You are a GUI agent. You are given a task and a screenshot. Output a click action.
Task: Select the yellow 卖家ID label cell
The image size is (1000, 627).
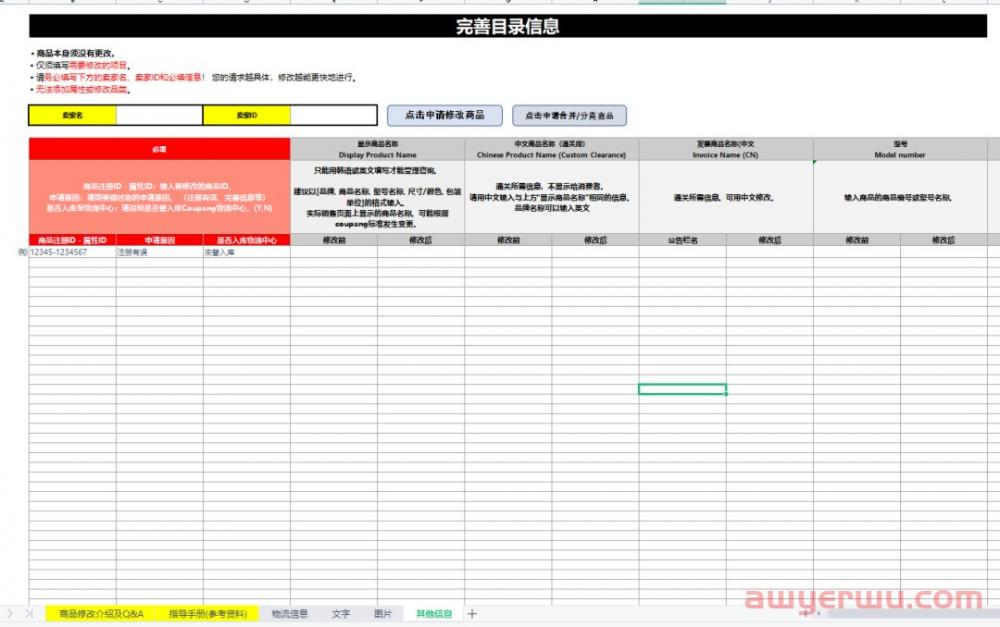[x=247, y=115]
